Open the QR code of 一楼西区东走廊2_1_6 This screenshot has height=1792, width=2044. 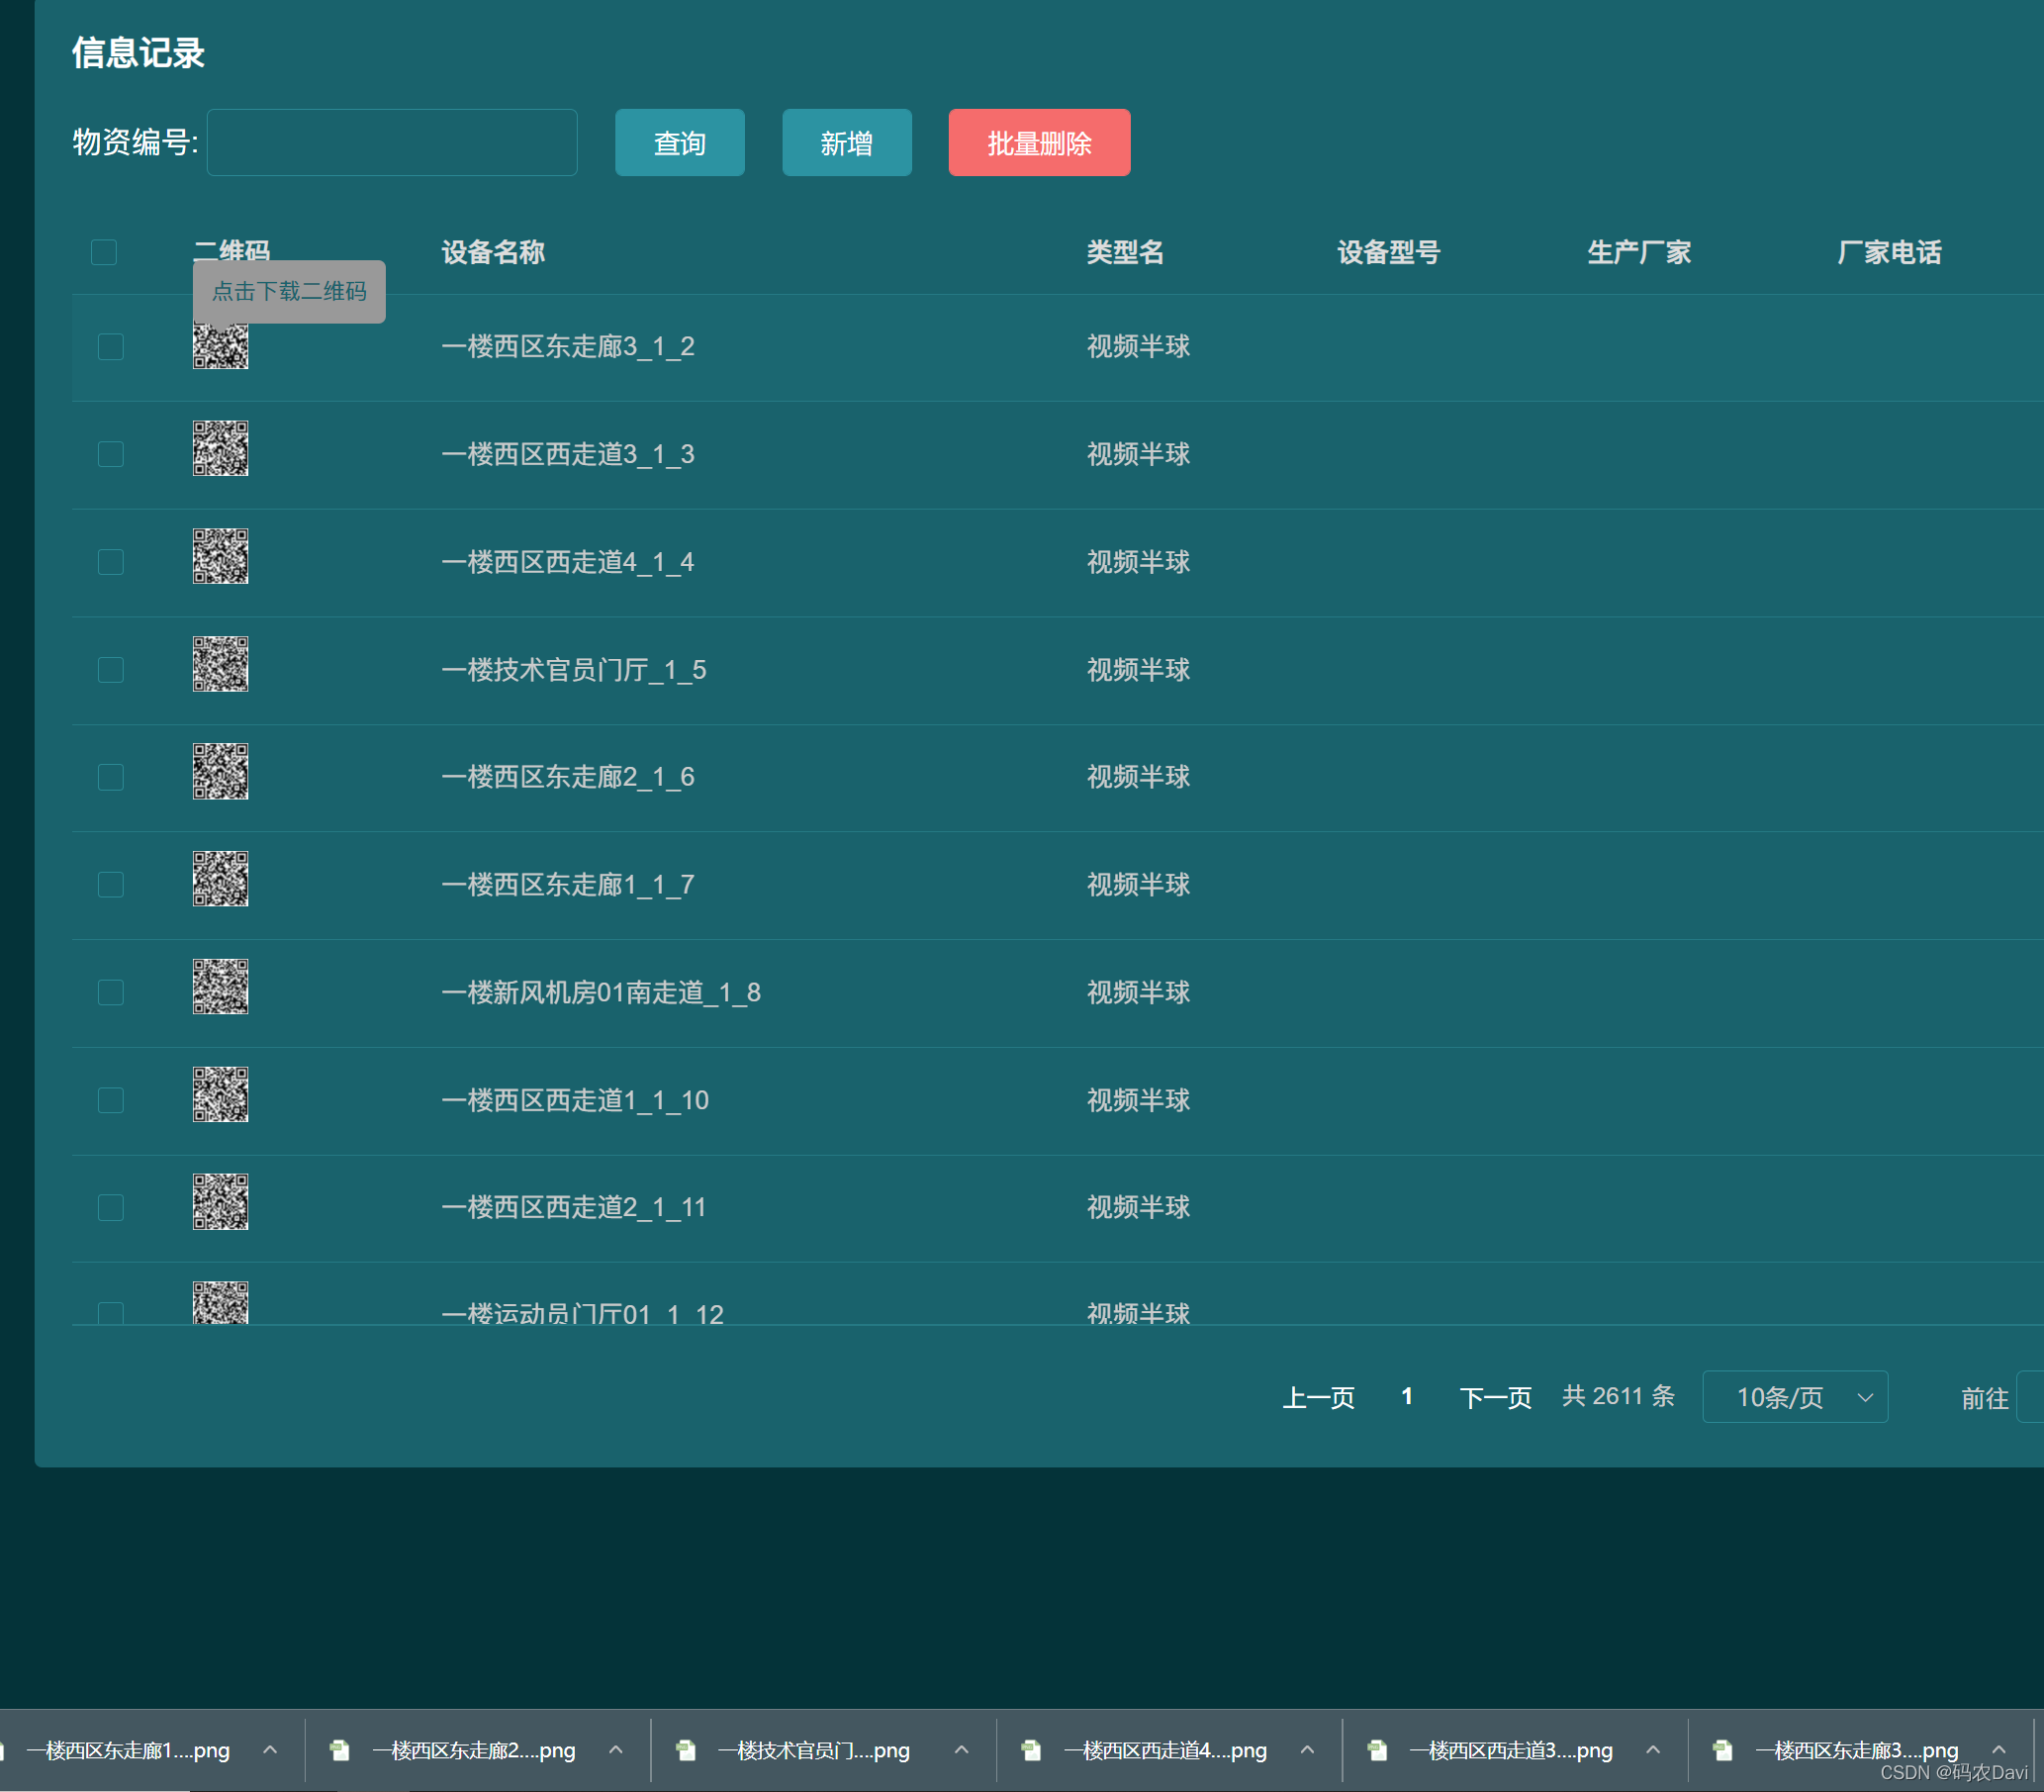pos(220,771)
